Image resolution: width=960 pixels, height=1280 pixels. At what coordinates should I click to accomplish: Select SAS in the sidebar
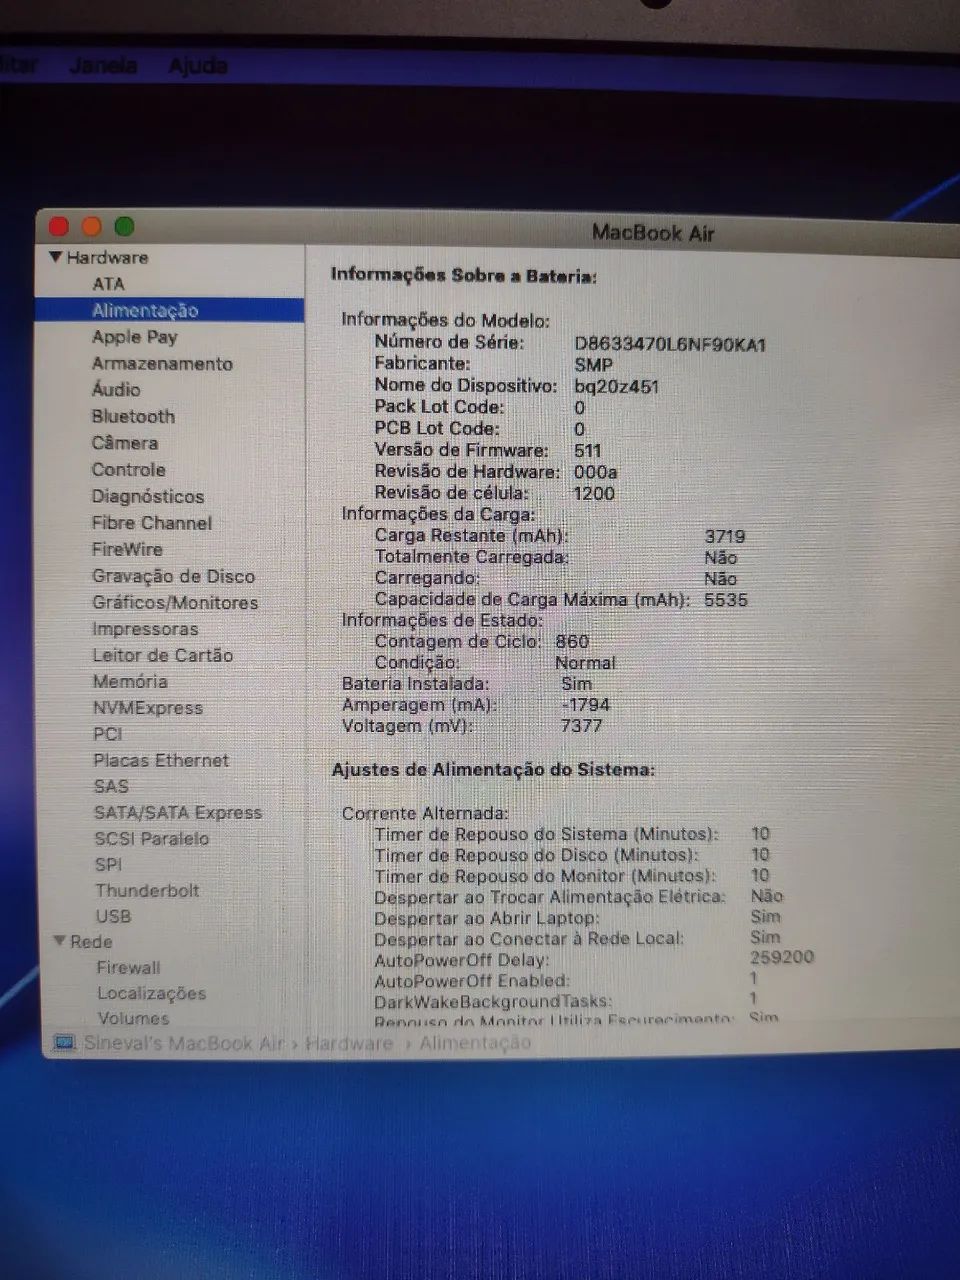point(111,786)
